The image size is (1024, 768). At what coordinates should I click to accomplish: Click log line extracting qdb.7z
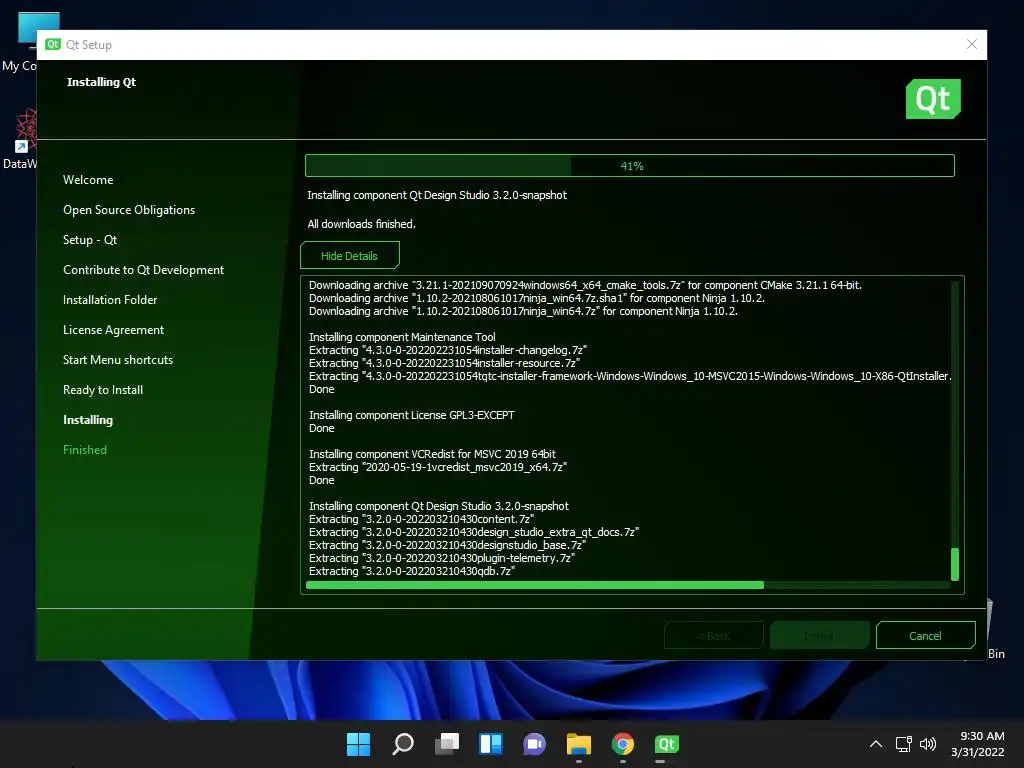pyautogui.click(x=412, y=571)
